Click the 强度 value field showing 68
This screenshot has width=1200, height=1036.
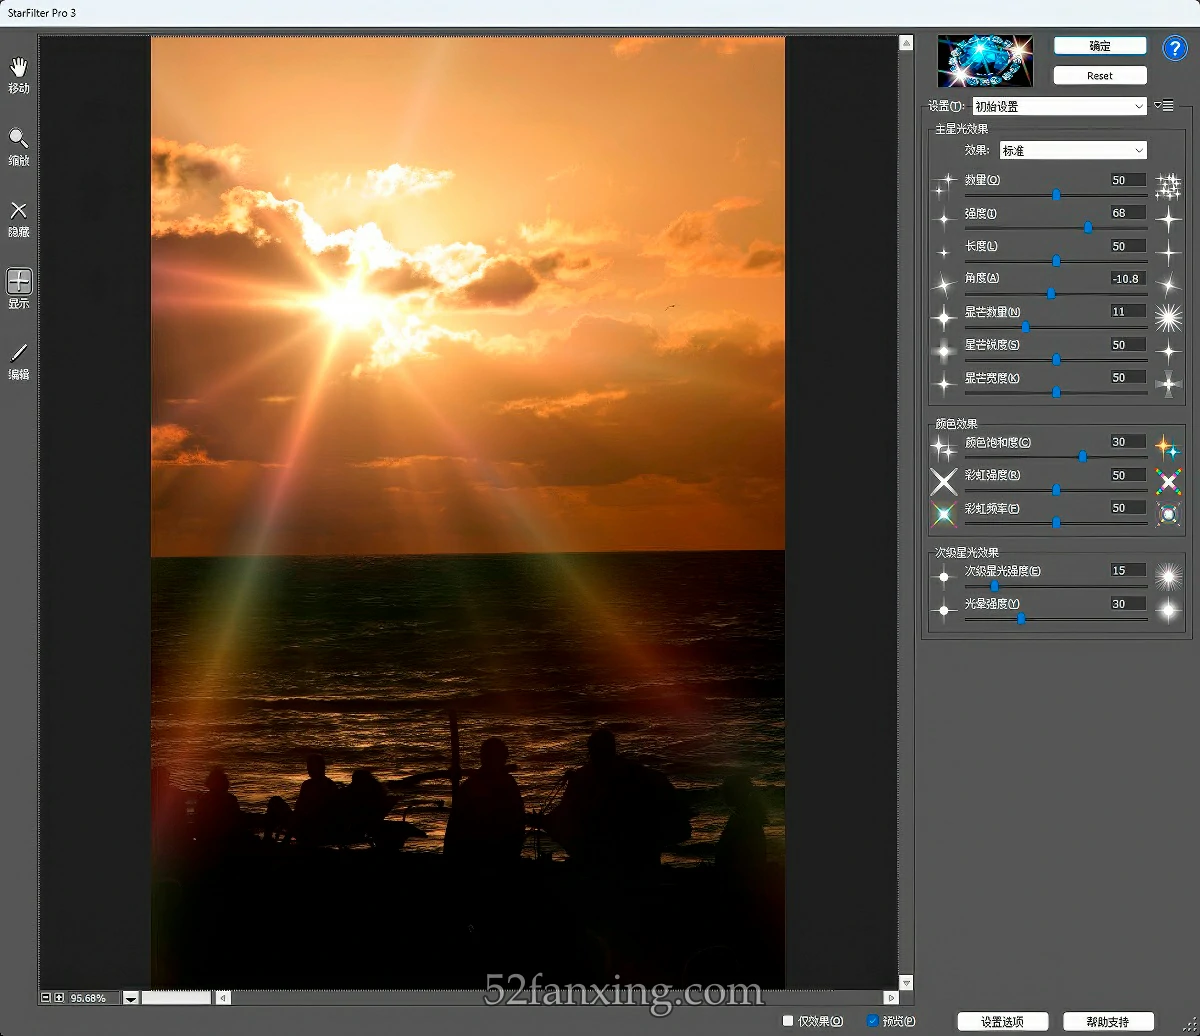click(1128, 213)
